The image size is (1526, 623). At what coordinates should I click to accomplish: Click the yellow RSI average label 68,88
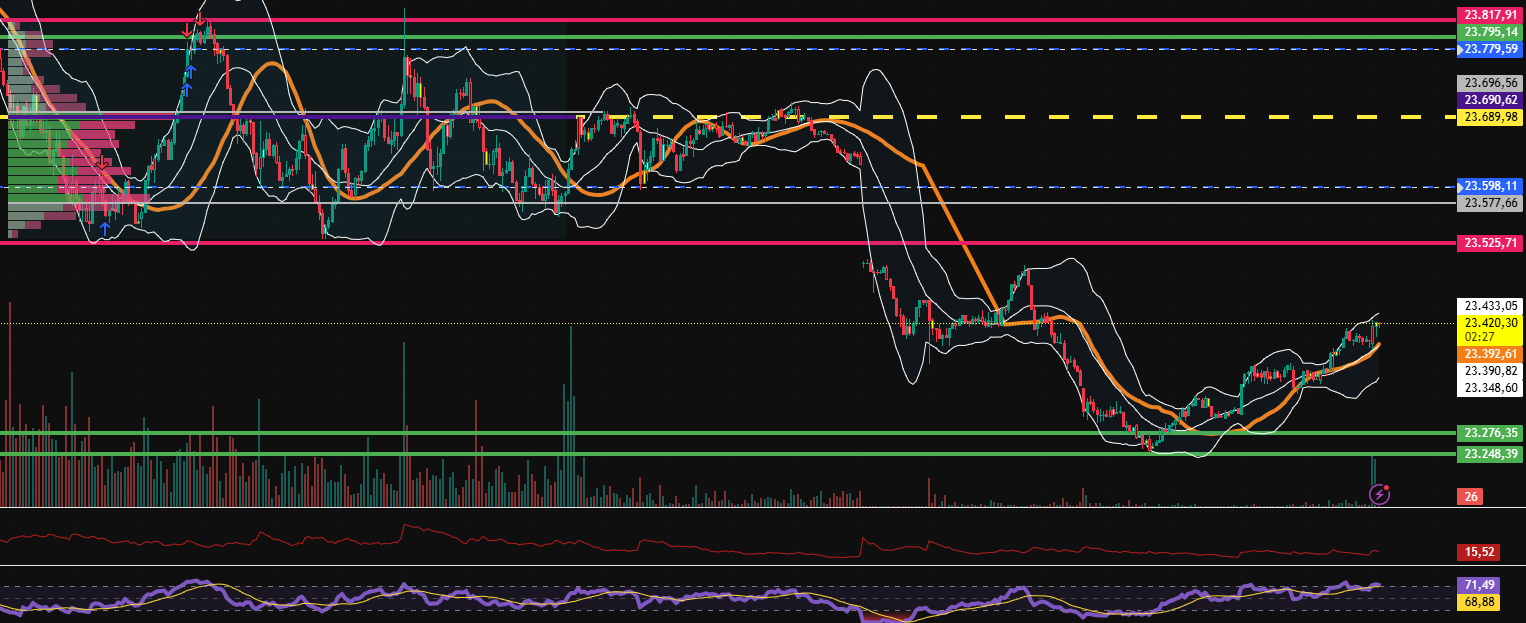pos(1478,600)
